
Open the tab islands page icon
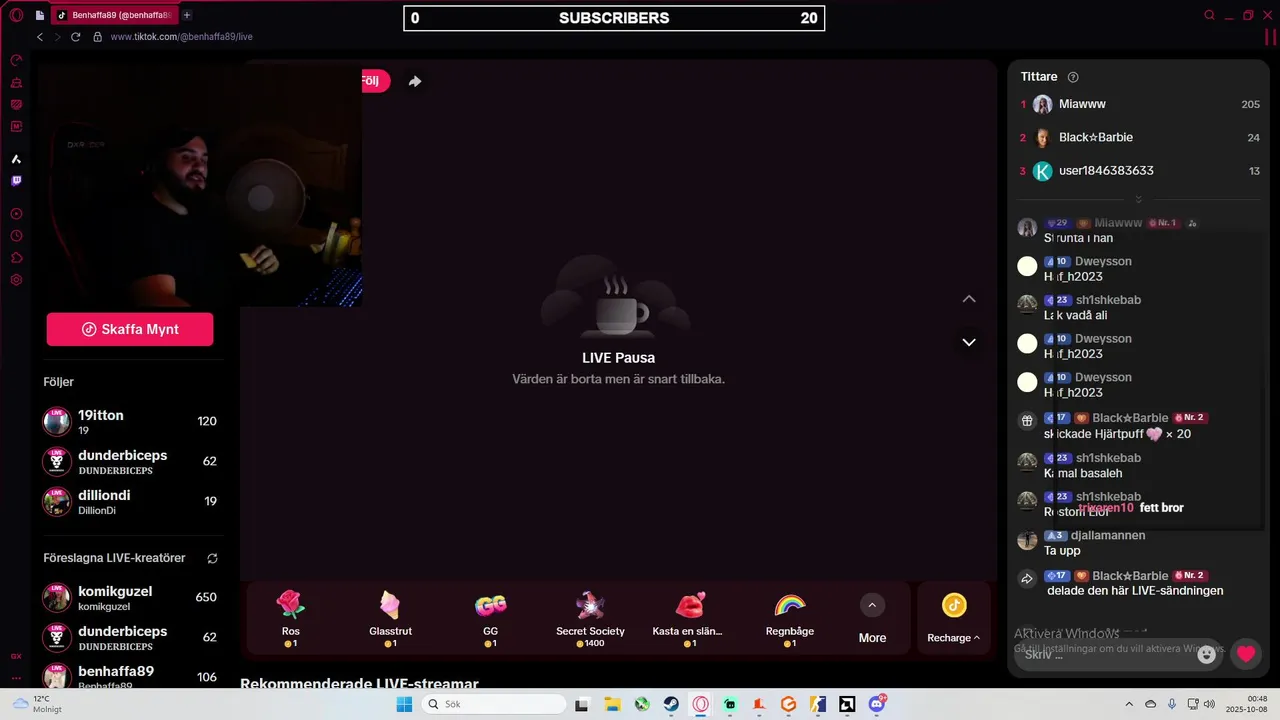point(39,15)
